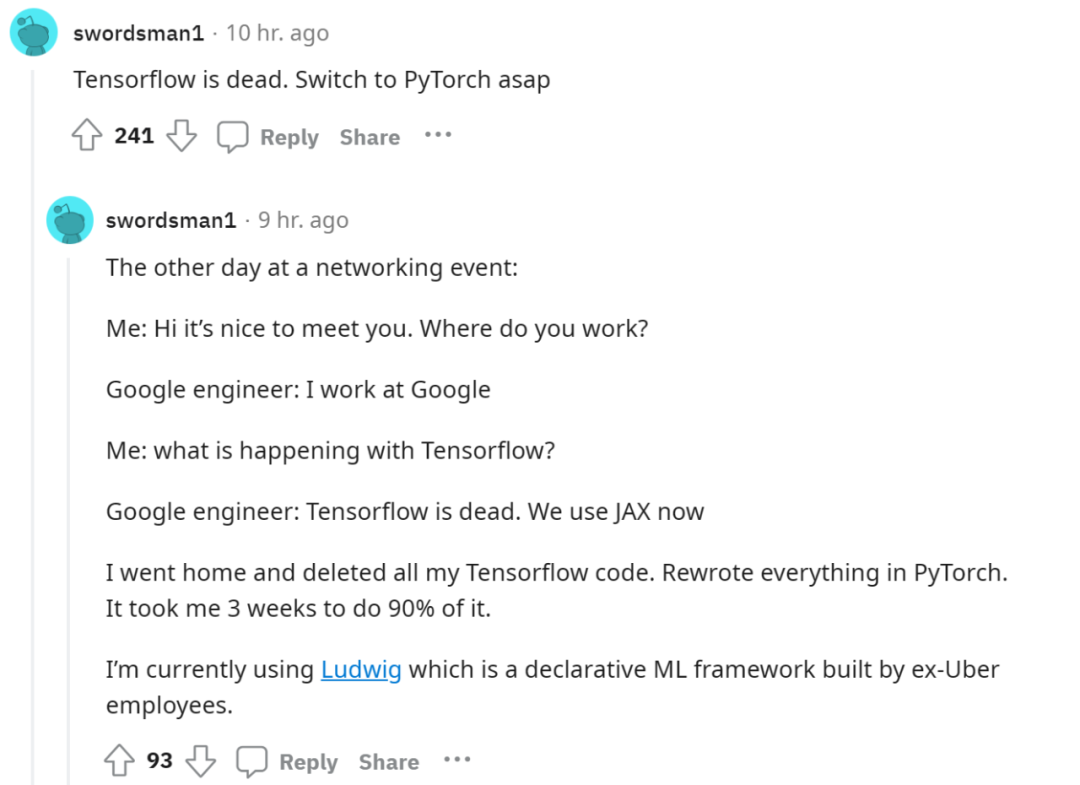
Task: Open swordsman1 username on the top comment
Action: tap(138, 33)
